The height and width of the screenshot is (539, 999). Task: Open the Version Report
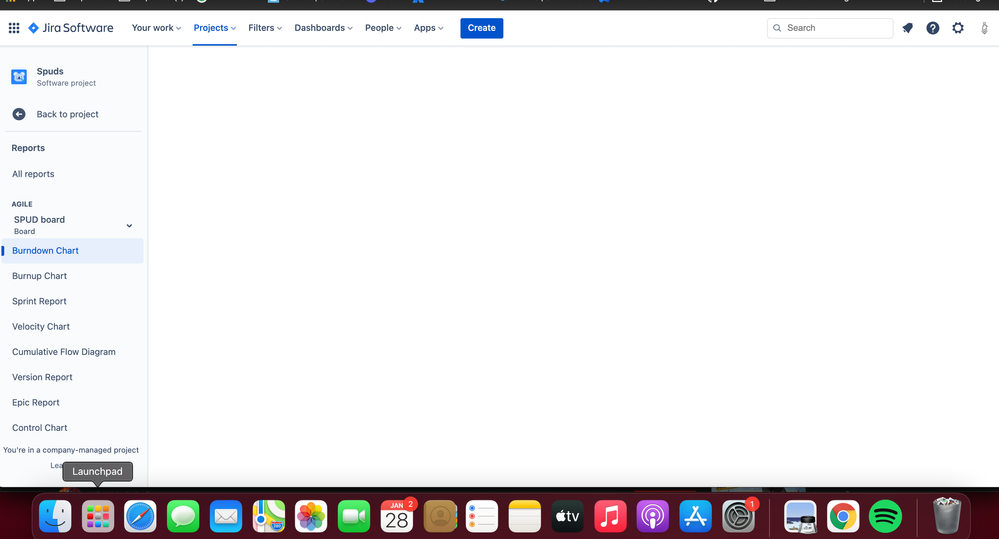[42, 377]
